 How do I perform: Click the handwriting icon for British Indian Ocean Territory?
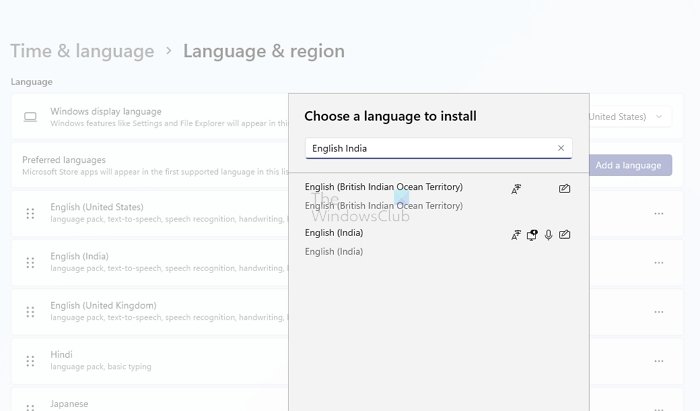tap(565, 188)
